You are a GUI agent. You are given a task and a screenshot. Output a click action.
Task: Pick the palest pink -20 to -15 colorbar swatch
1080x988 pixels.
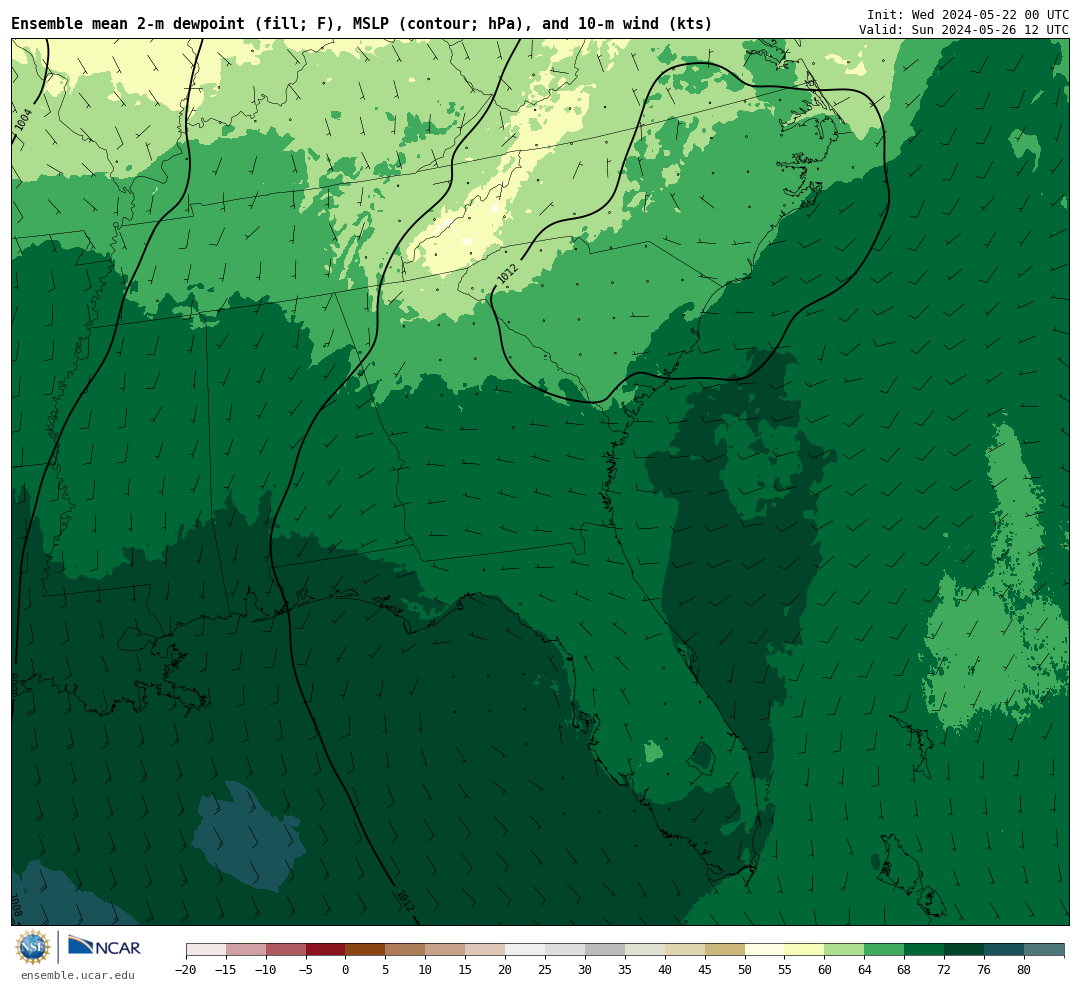pyautogui.click(x=206, y=950)
